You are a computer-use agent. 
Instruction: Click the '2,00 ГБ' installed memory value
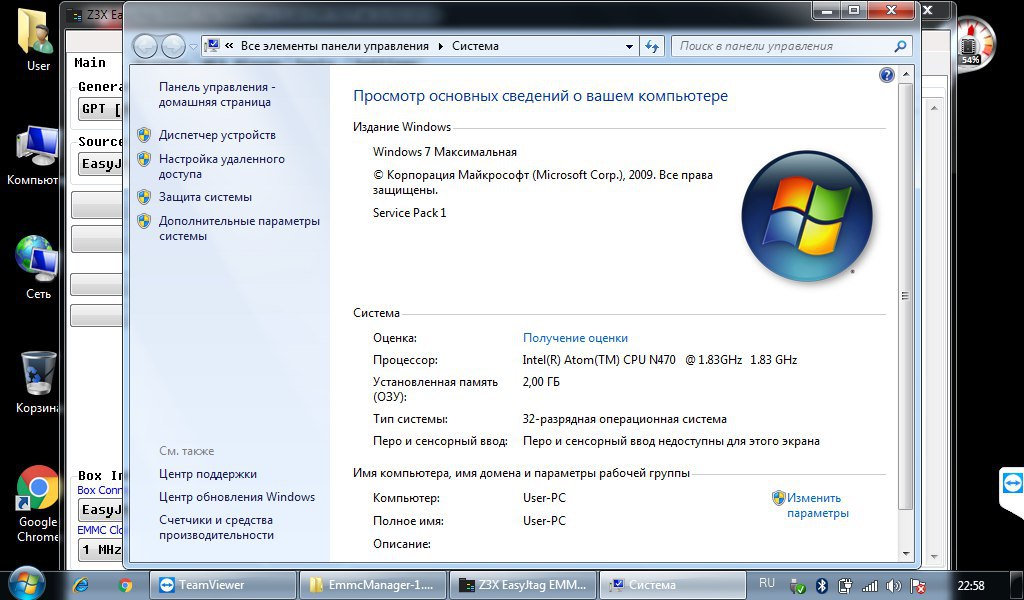tap(541, 382)
